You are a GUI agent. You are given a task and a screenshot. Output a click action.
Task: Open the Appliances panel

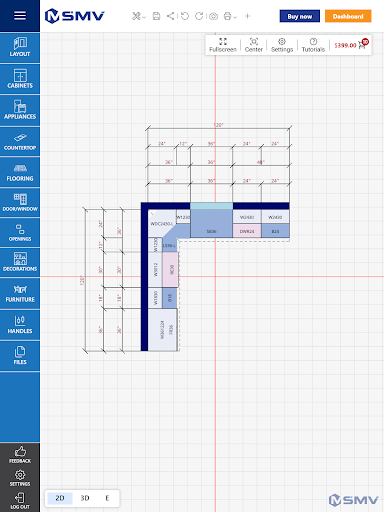click(x=20, y=110)
